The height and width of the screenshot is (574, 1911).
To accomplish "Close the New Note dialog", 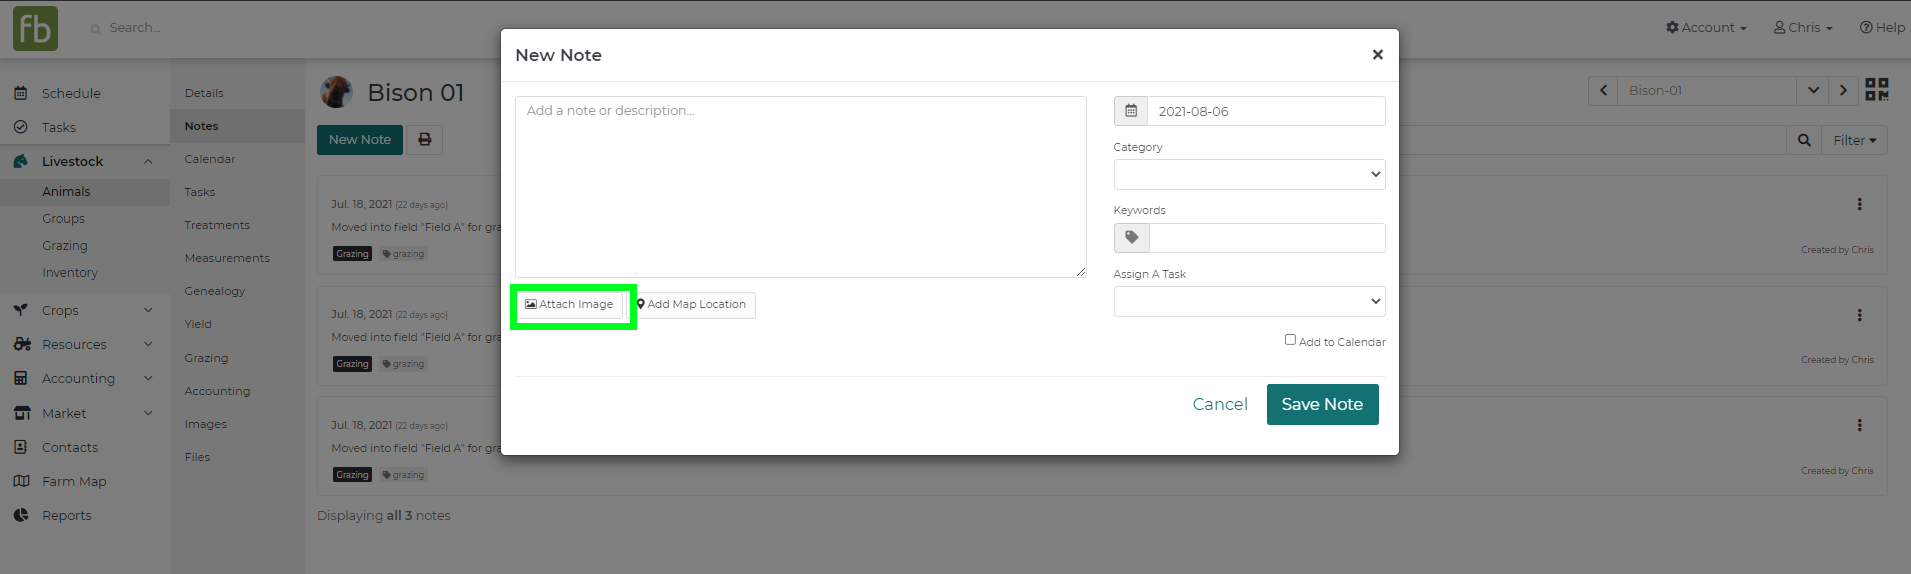I will point(1377,55).
